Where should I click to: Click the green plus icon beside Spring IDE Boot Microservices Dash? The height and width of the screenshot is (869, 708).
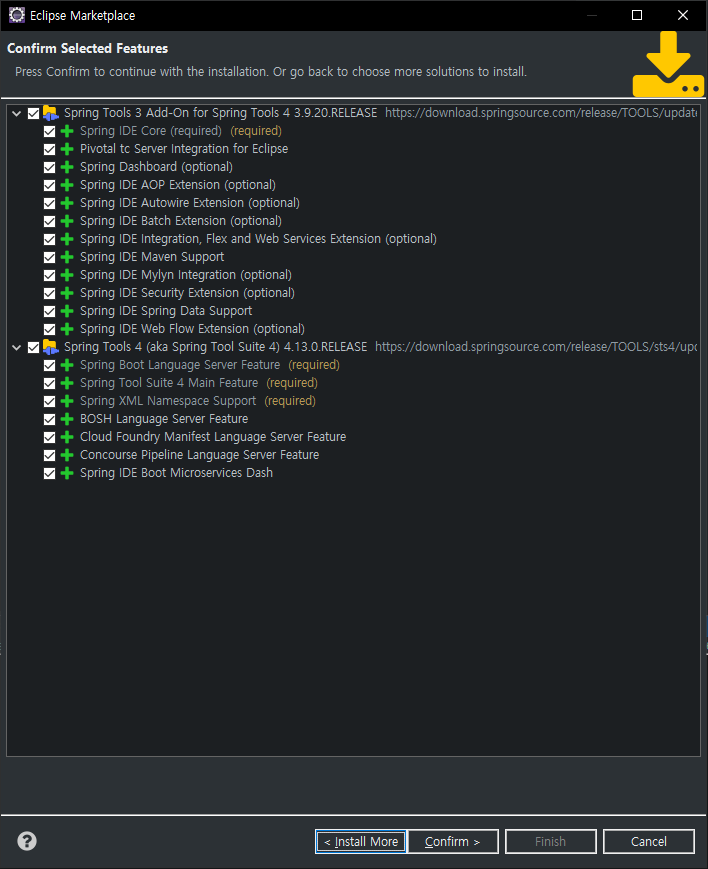pos(67,473)
